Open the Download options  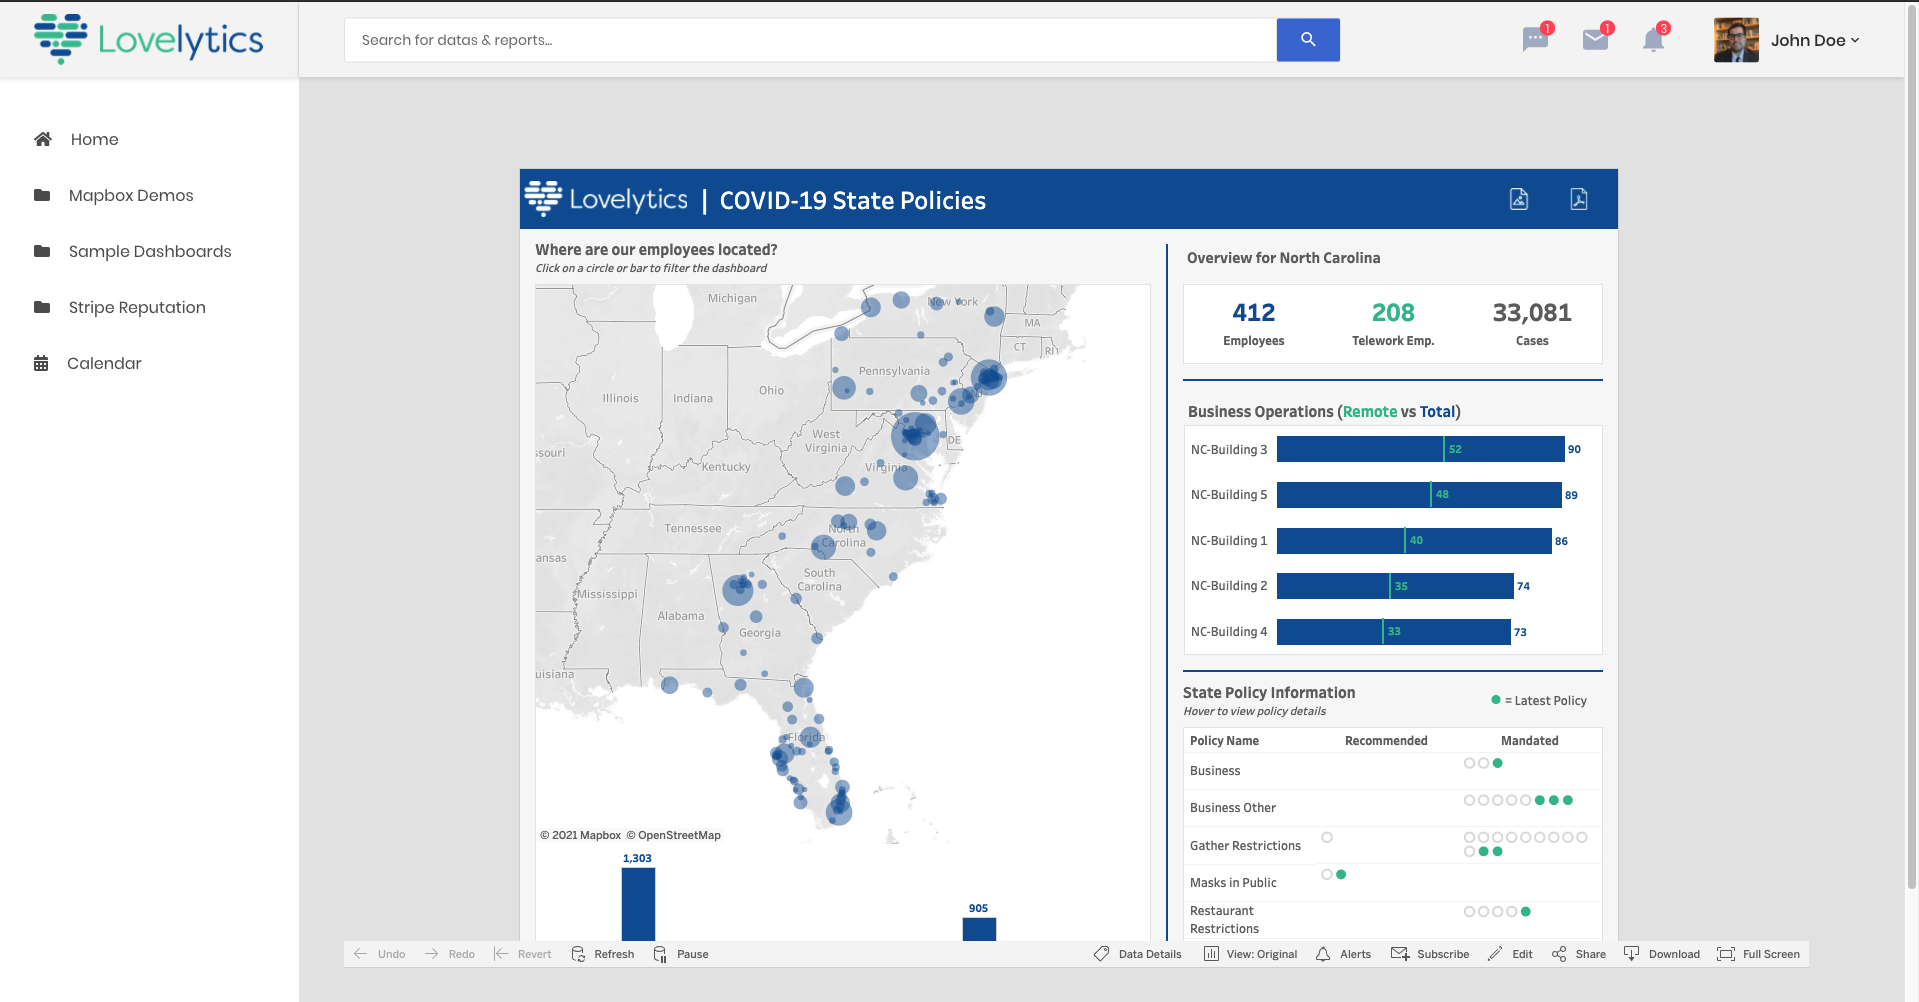tap(1662, 954)
